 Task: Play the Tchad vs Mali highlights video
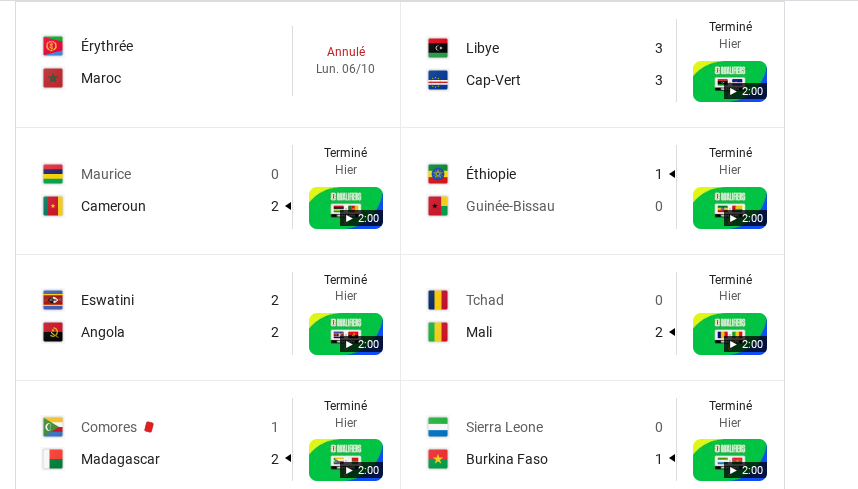pyautogui.click(x=730, y=334)
